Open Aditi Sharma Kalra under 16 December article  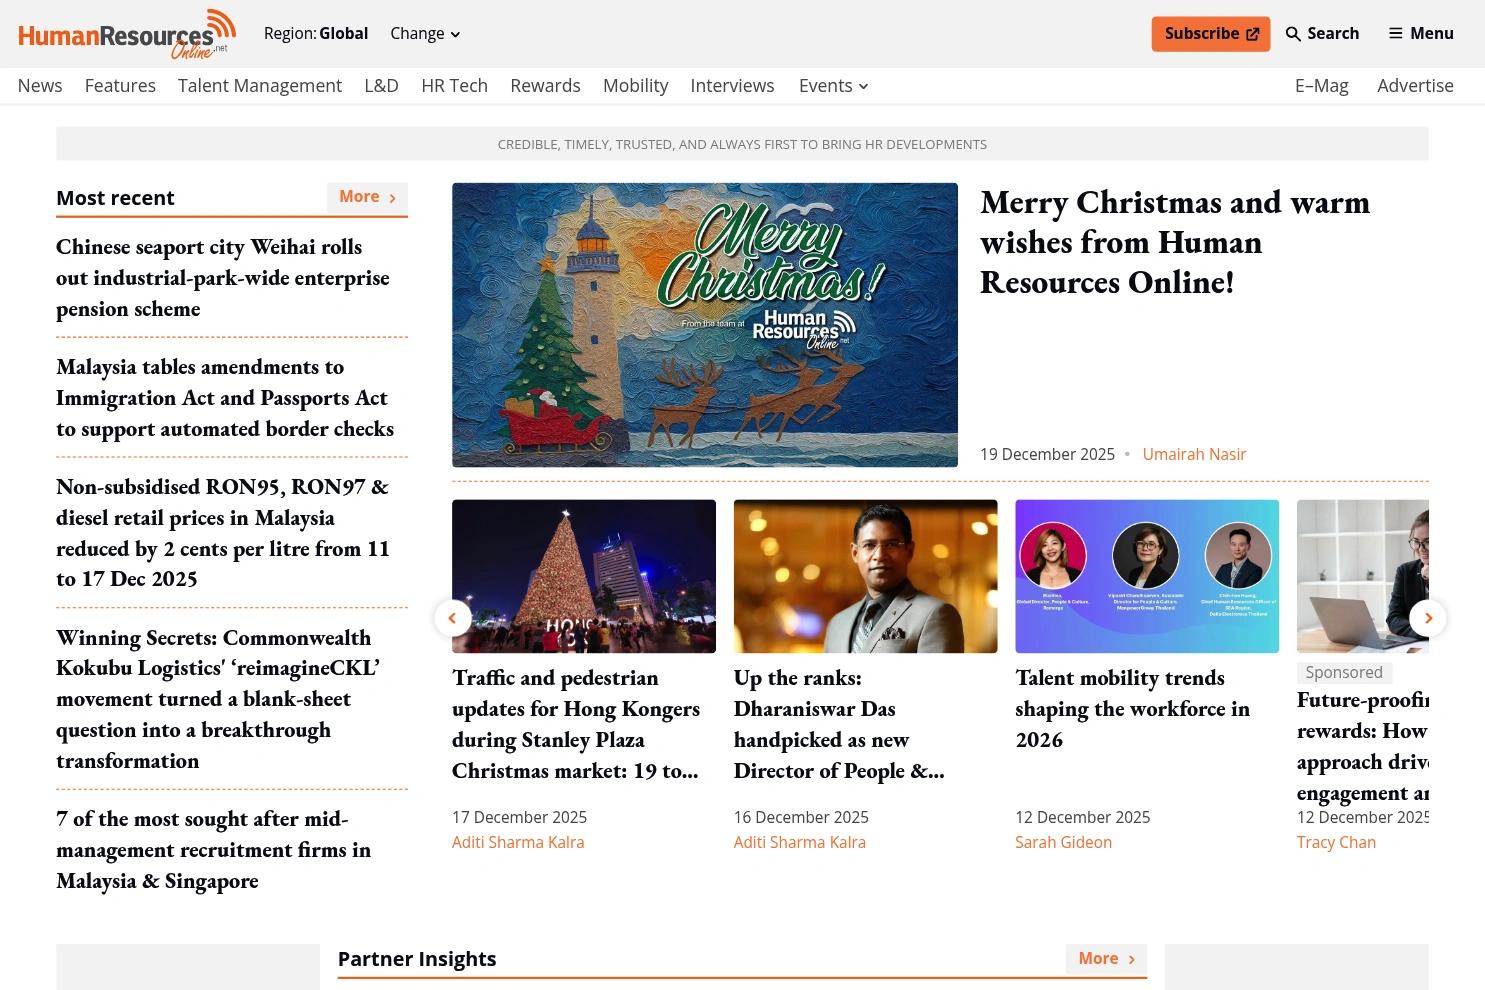tap(800, 842)
